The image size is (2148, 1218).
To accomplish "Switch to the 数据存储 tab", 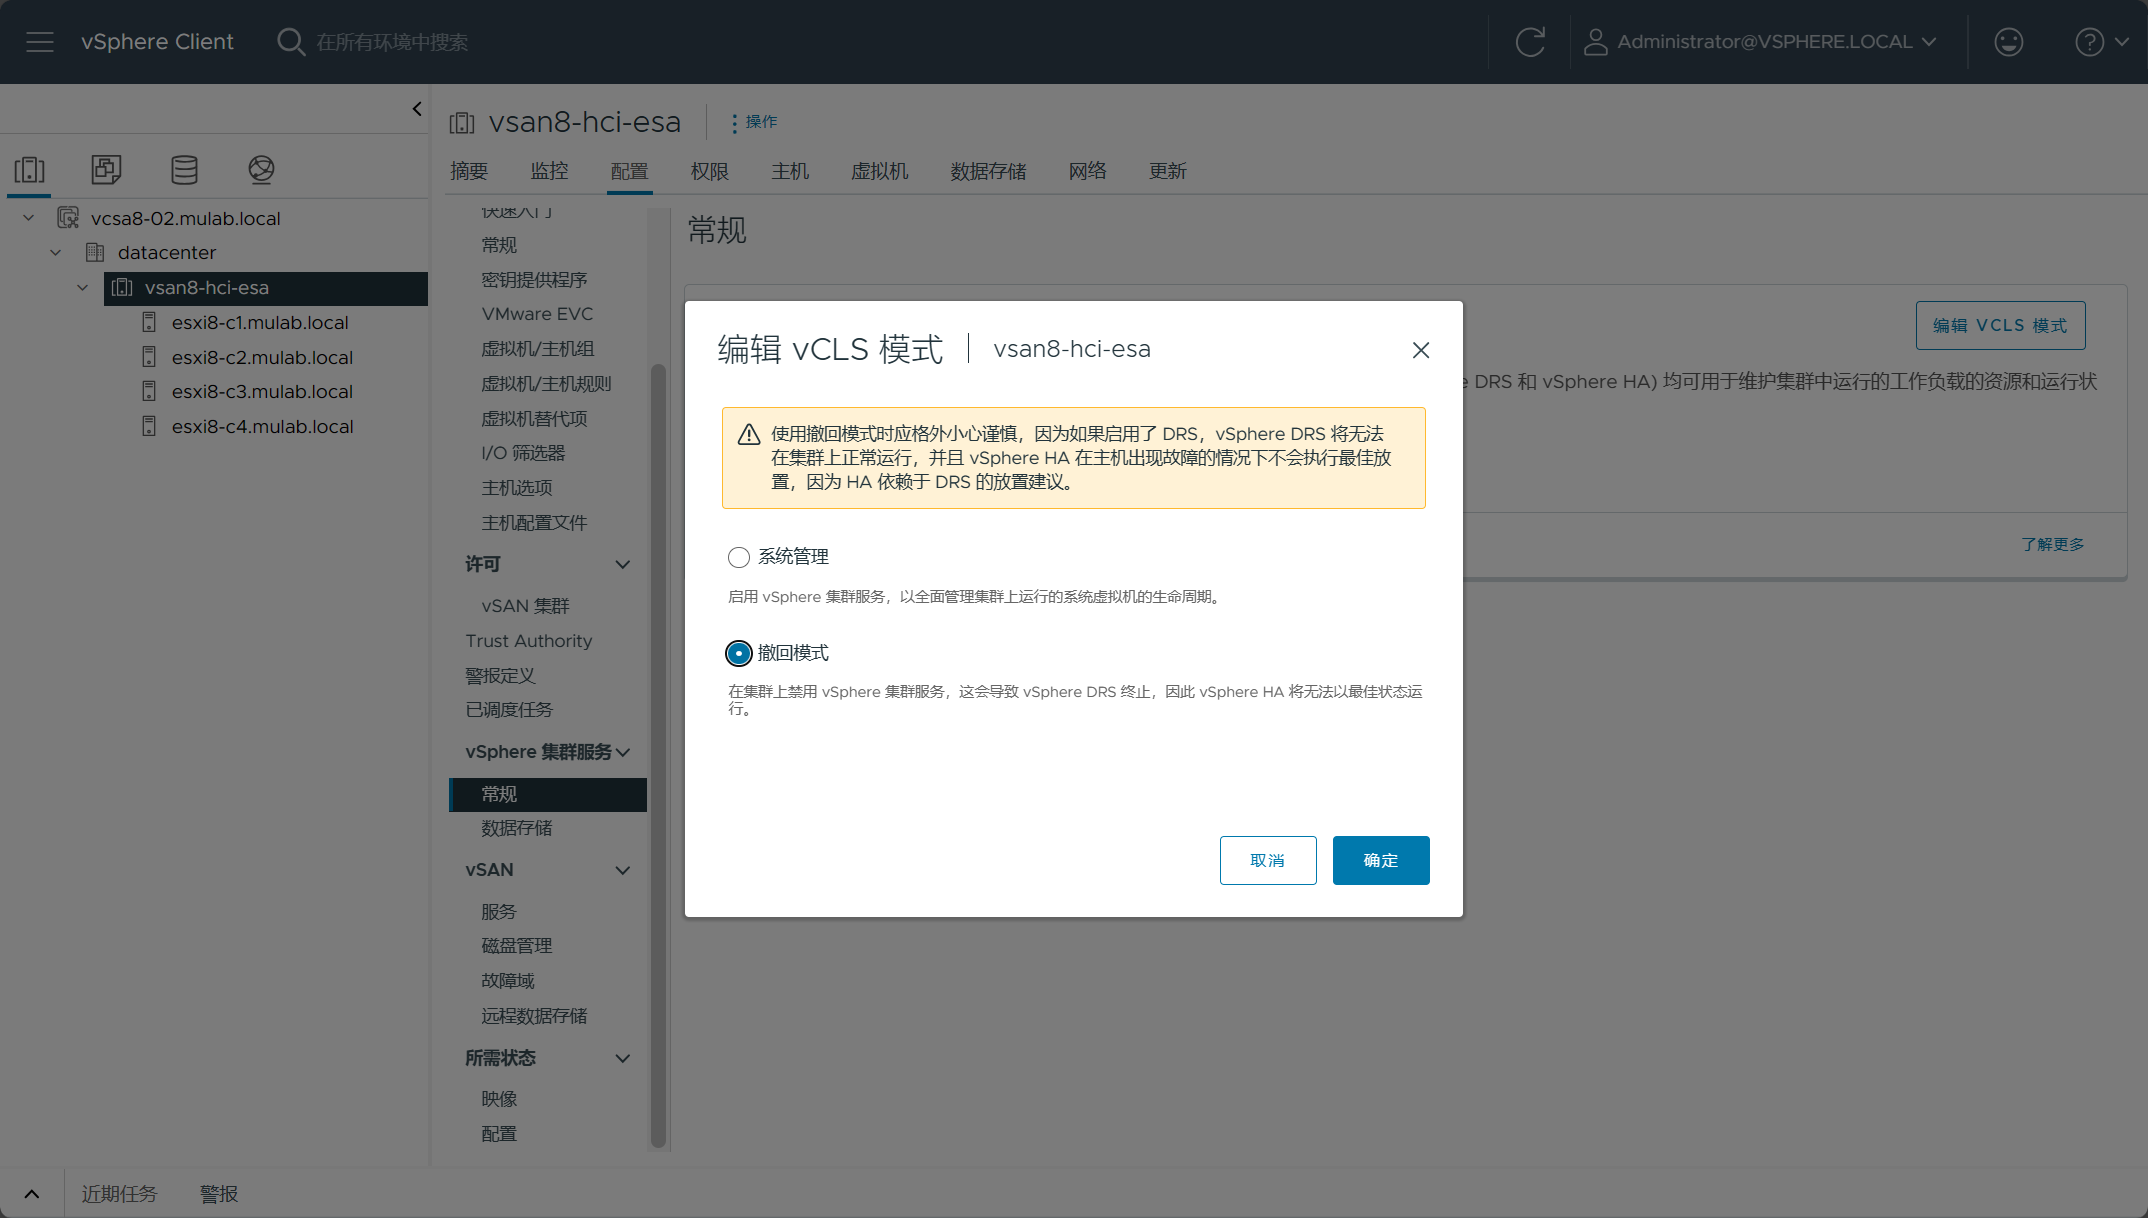I will pyautogui.click(x=988, y=171).
